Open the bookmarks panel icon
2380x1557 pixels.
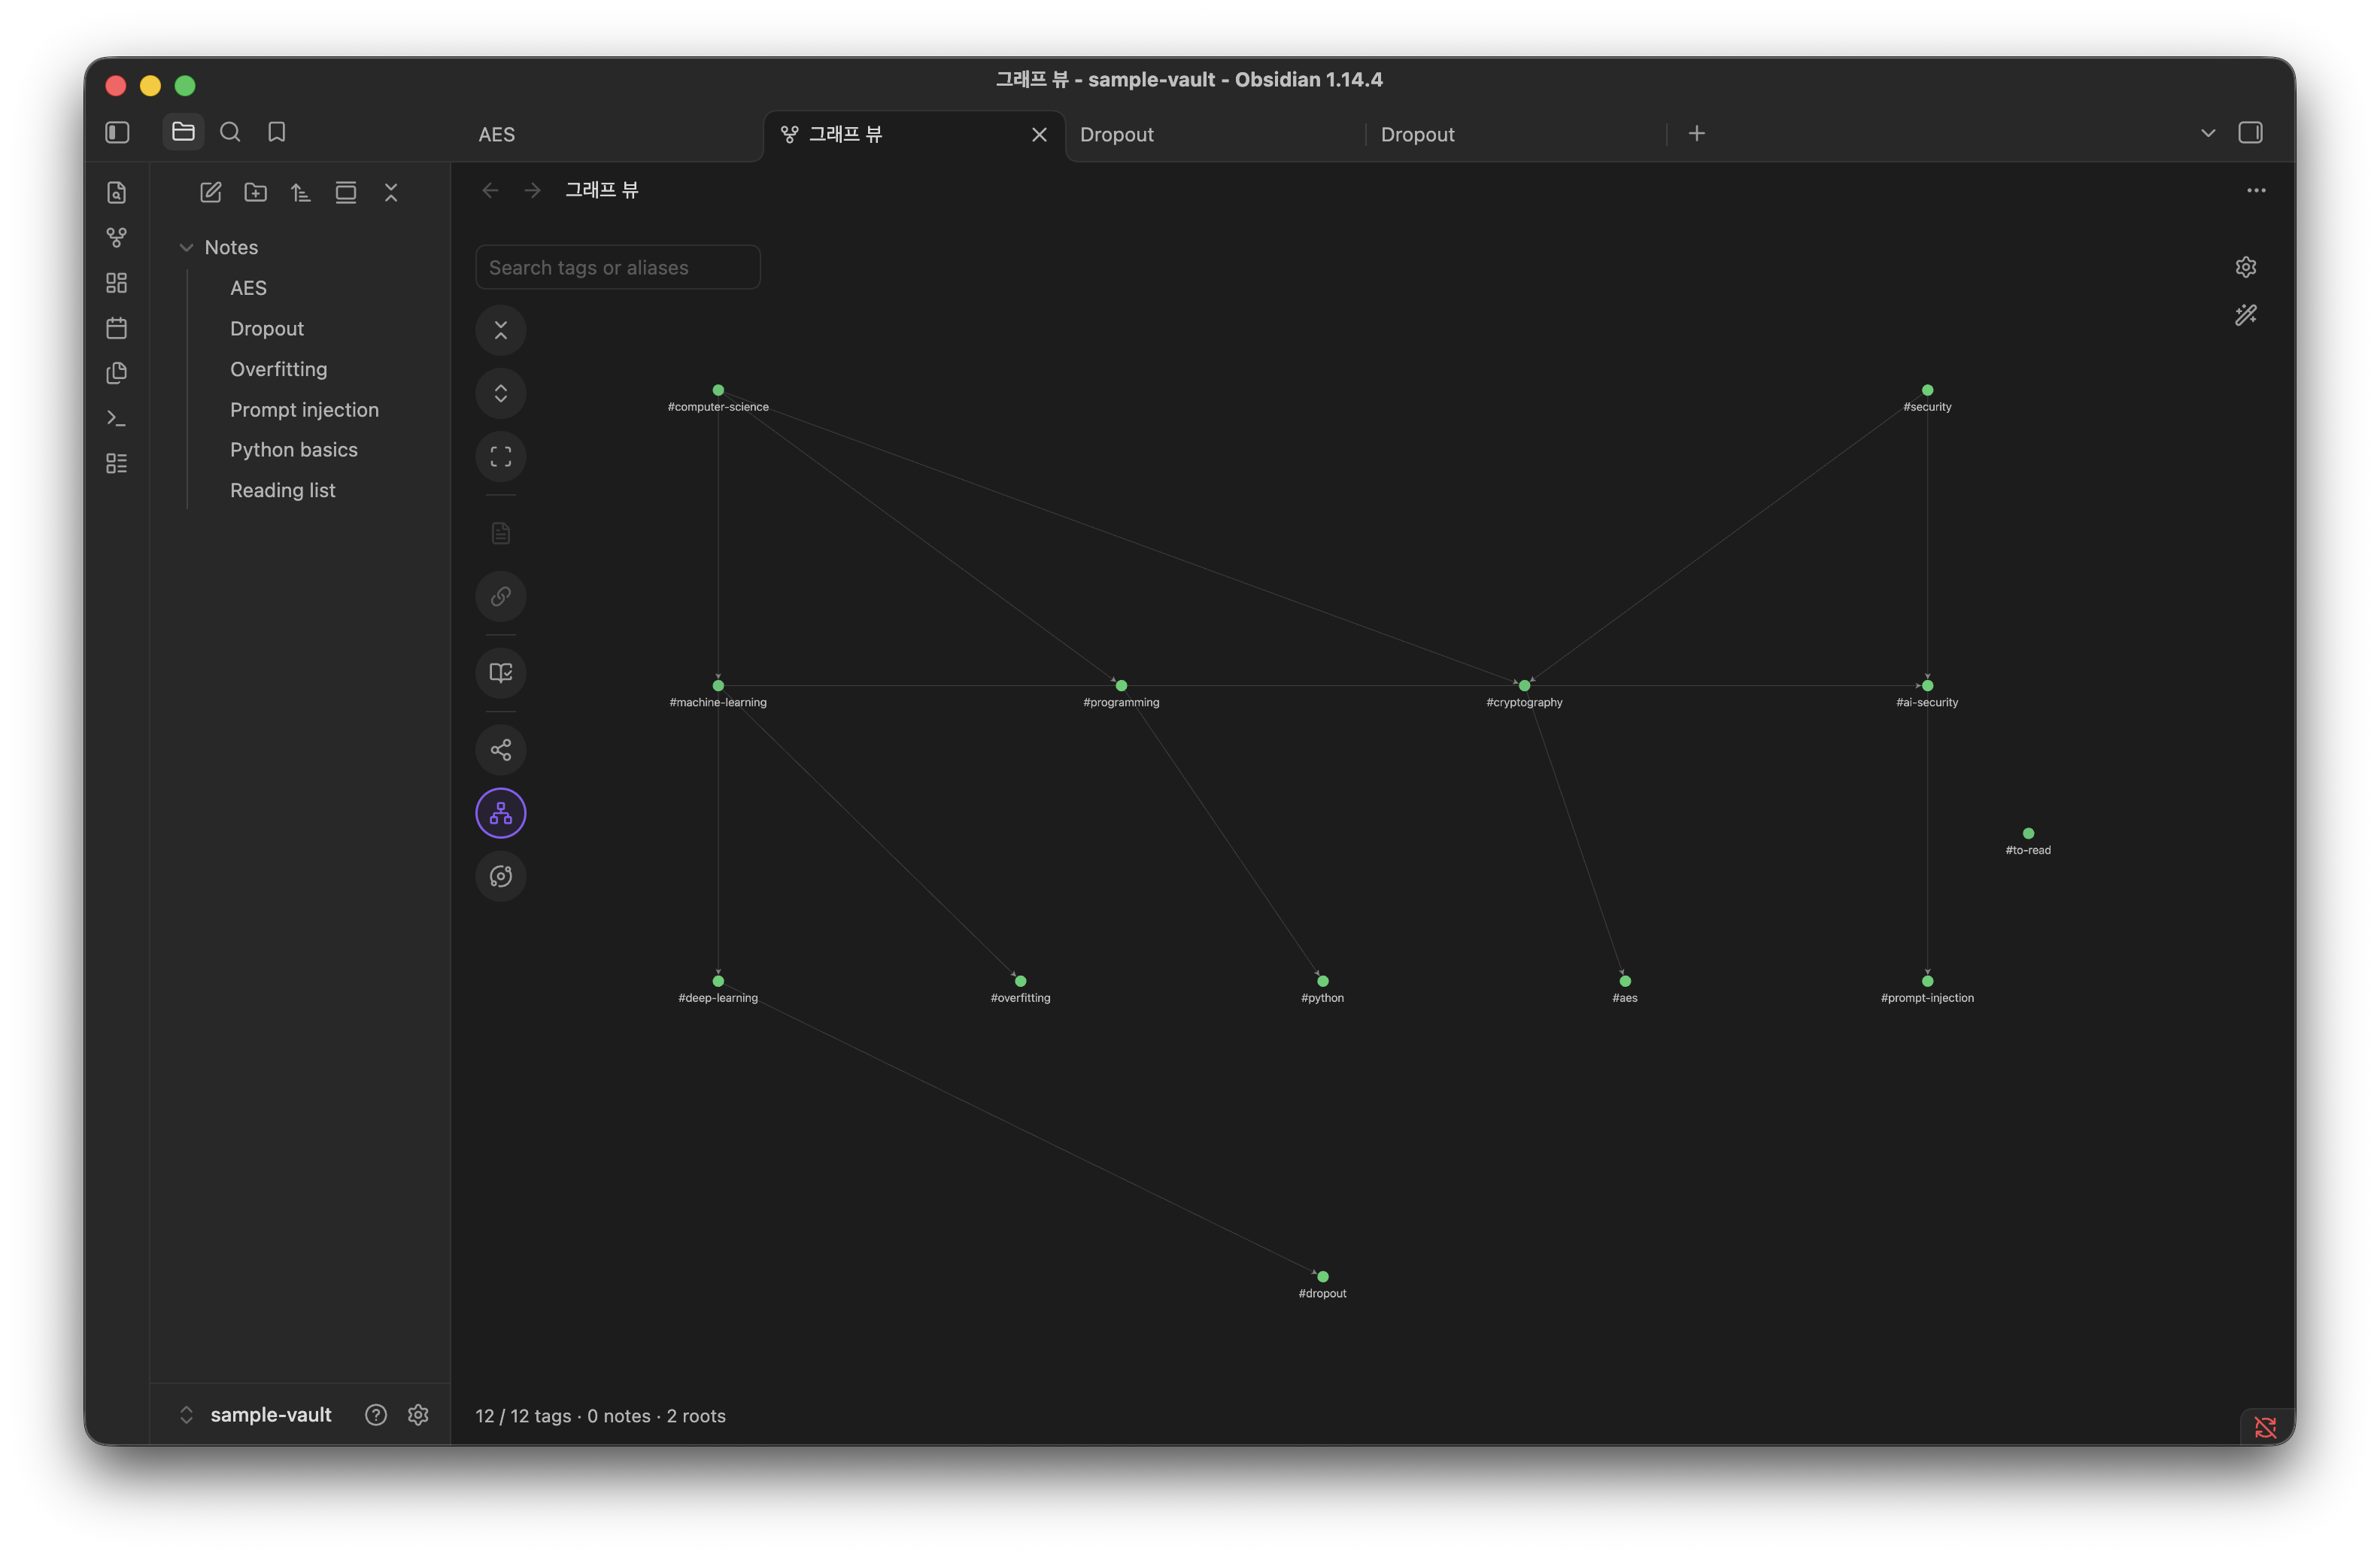[x=277, y=132]
